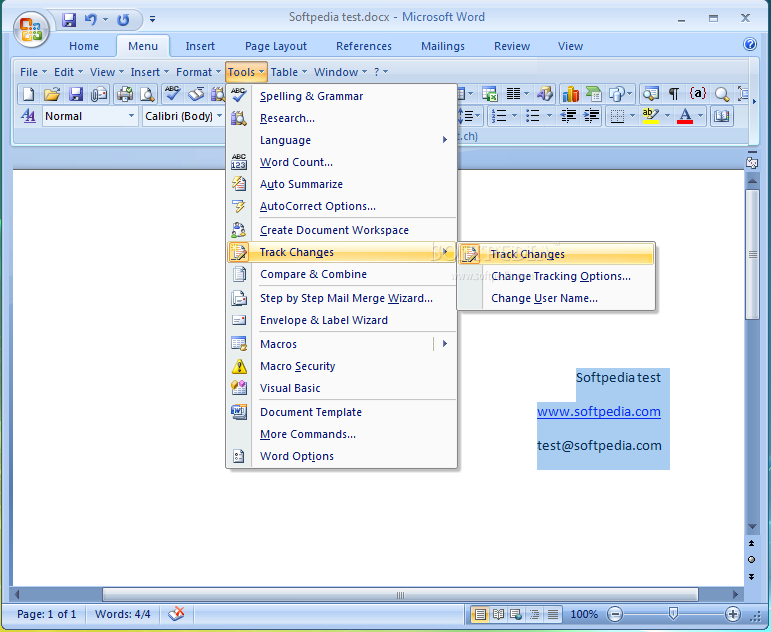Open the Customize Quick Access Toolbar dropdown
Screen dimensions: 771x632
tap(152, 20)
